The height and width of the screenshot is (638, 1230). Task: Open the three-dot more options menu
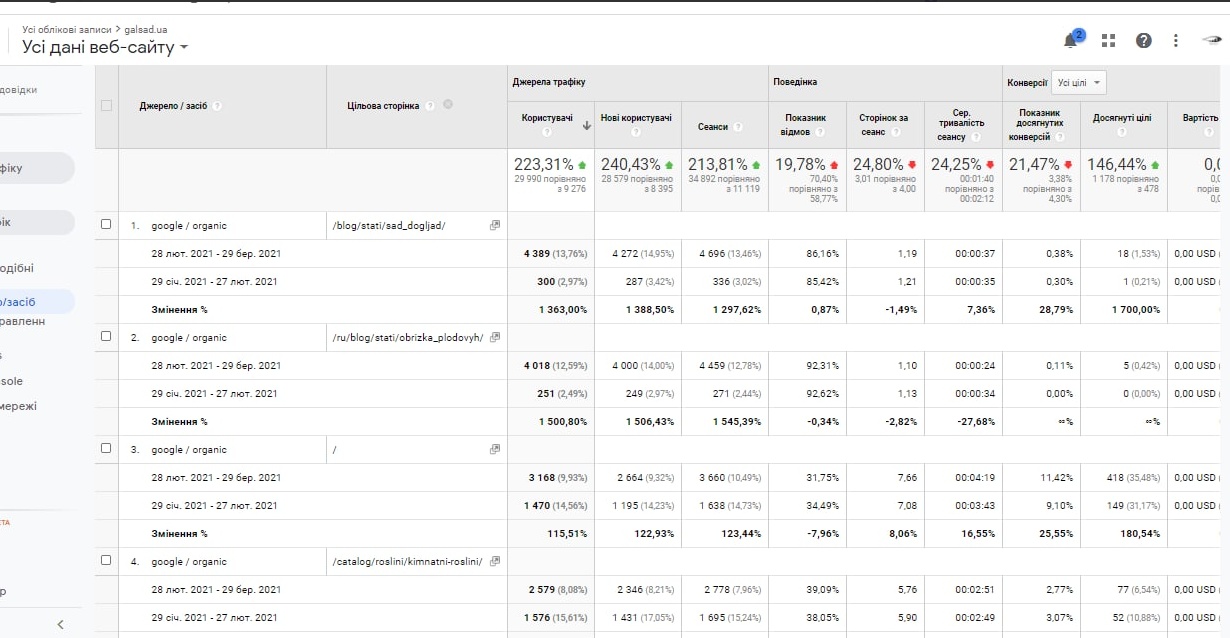pyautogui.click(x=1176, y=41)
